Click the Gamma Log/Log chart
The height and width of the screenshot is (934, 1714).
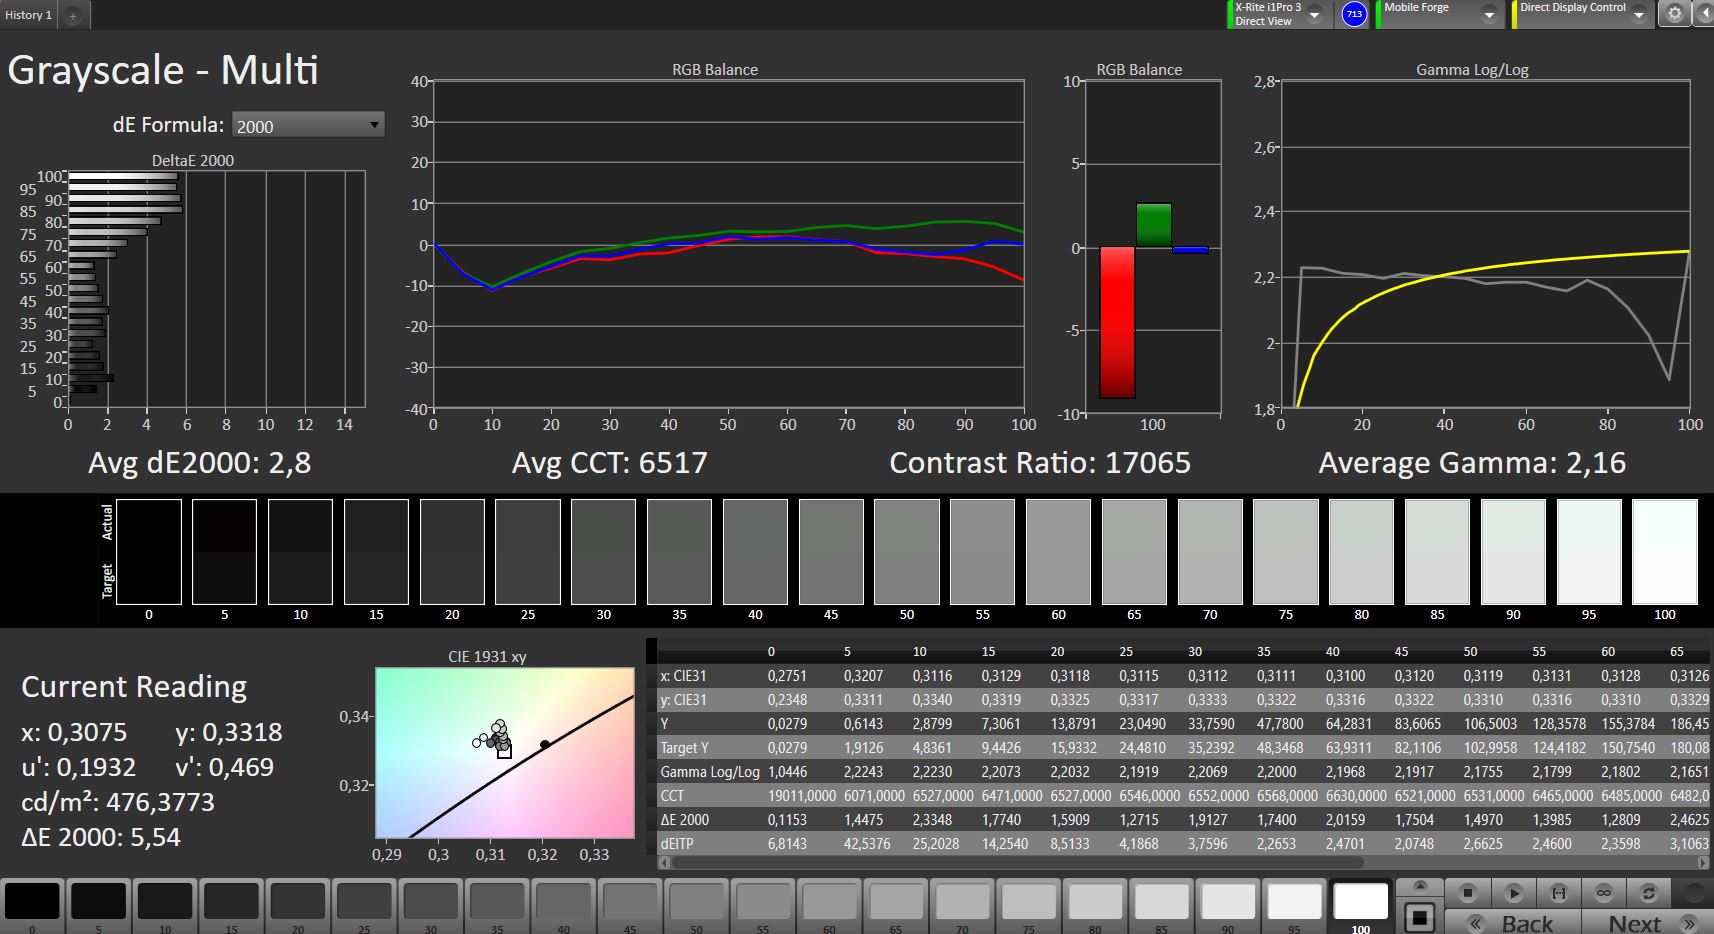[1485, 245]
